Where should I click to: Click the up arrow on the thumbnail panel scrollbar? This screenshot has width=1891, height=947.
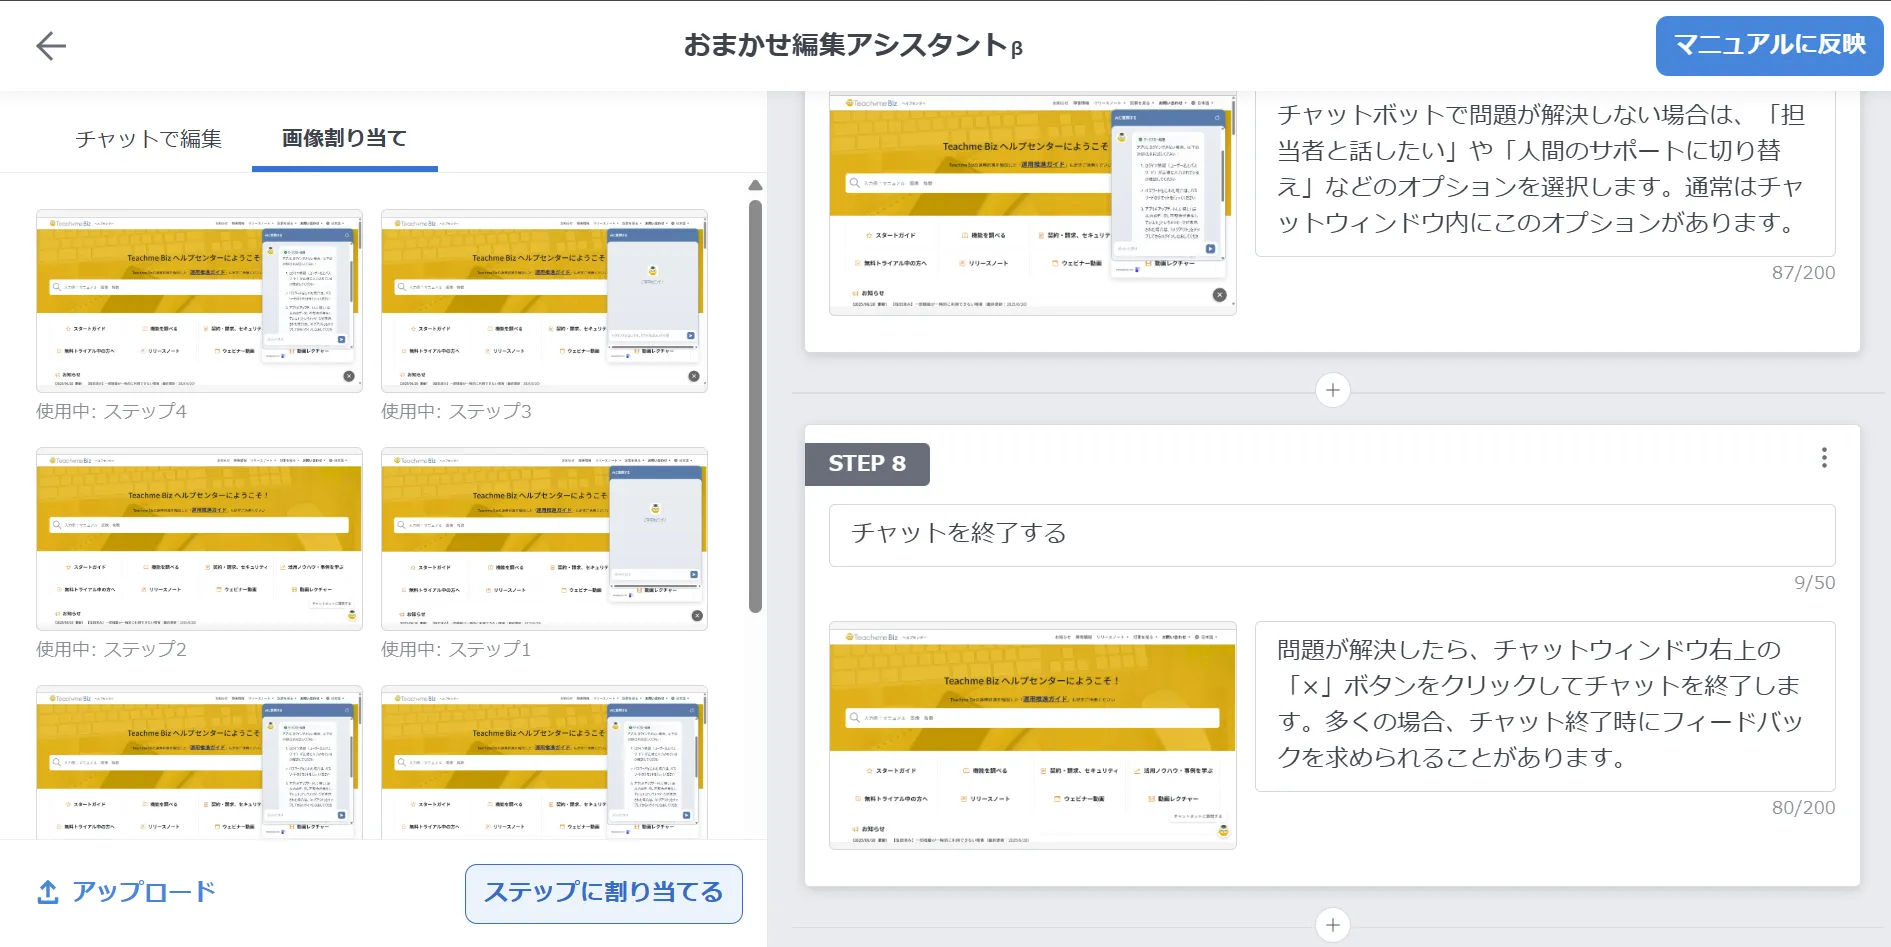point(755,185)
